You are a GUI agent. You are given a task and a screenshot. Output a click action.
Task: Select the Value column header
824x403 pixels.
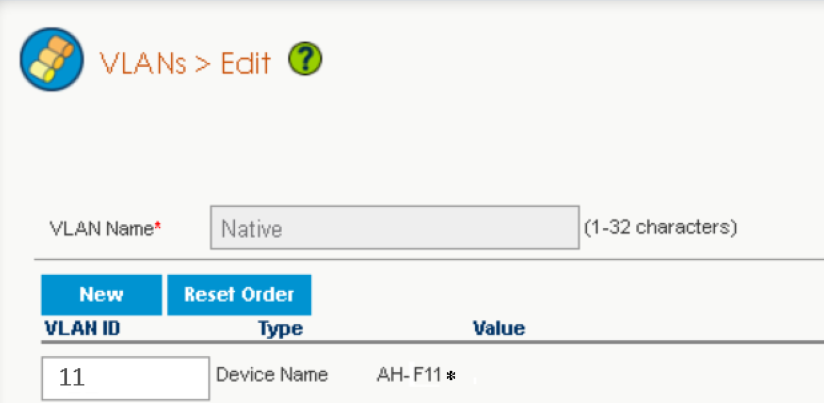(x=498, y=328)
